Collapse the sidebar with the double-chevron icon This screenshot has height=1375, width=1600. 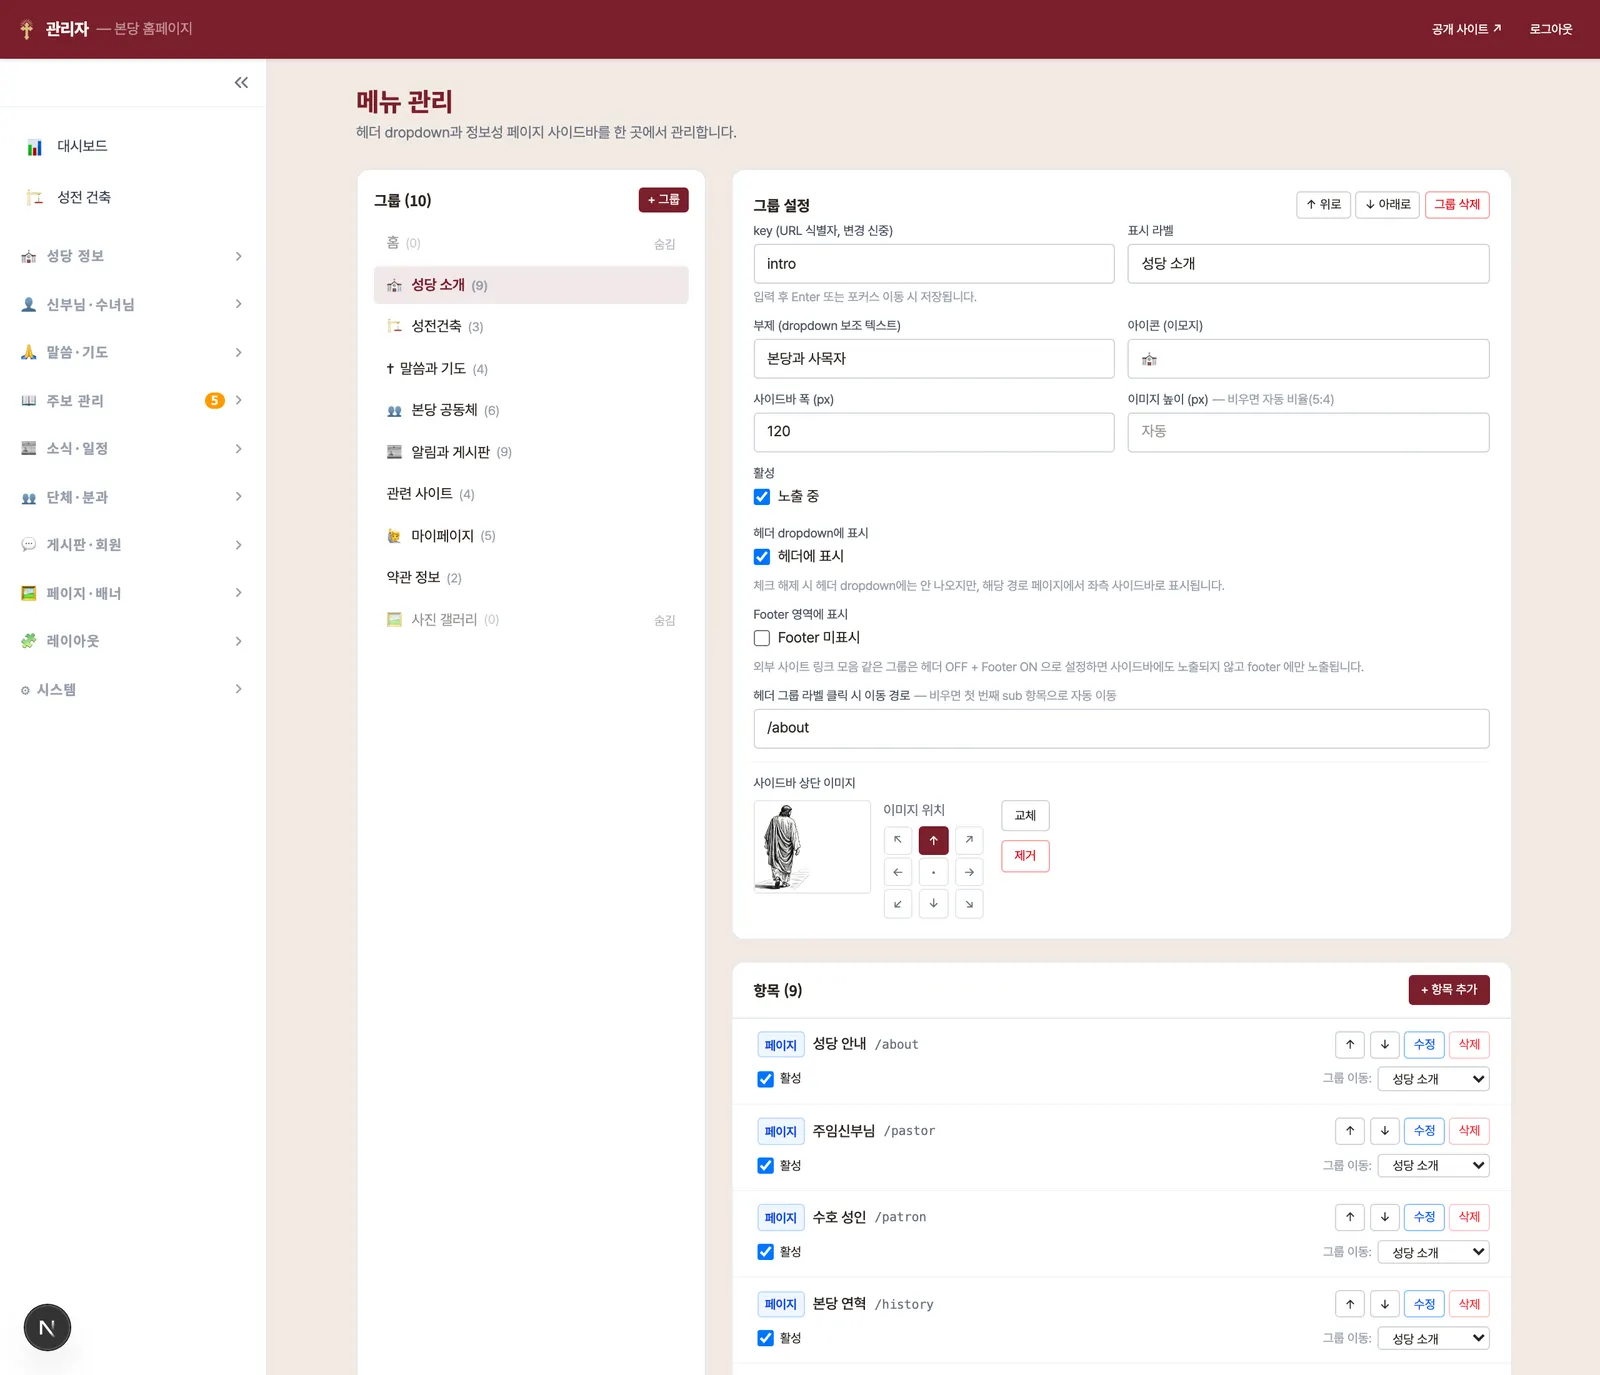click(x=241, y=83)
